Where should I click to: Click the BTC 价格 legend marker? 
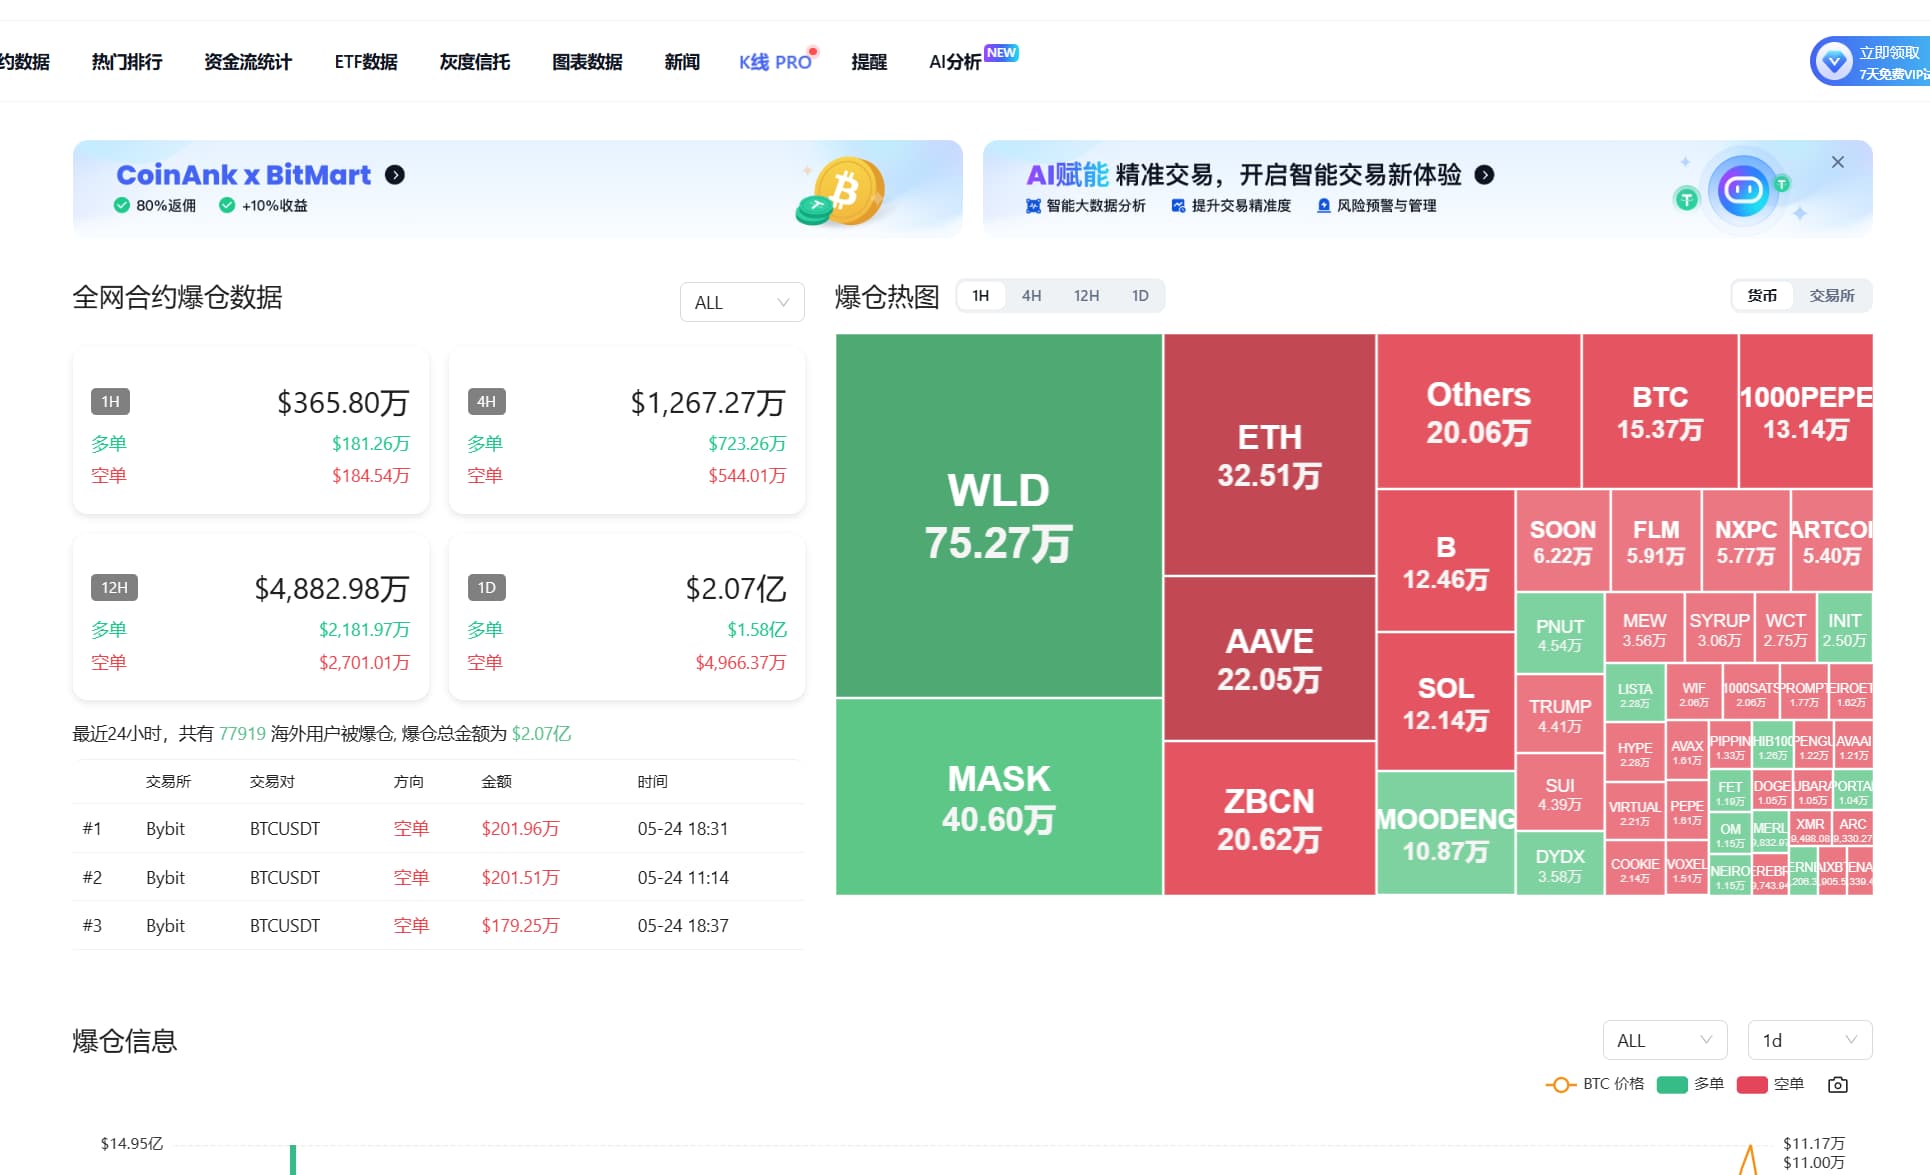1562,1084
